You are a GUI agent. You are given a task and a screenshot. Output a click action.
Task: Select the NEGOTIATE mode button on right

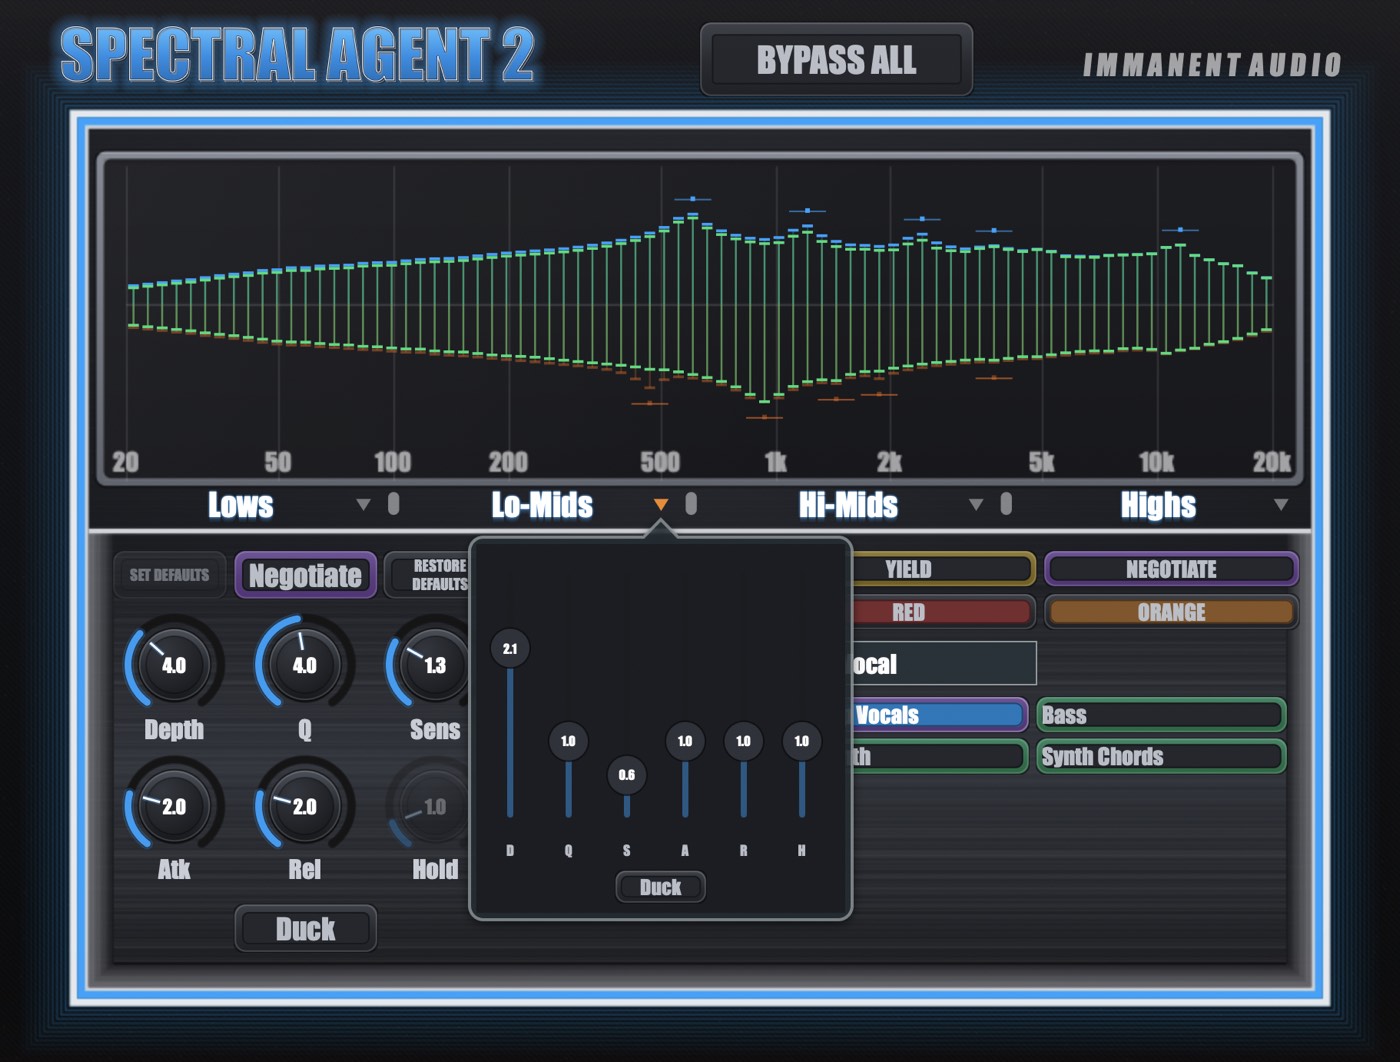(x=1171, y=569)
